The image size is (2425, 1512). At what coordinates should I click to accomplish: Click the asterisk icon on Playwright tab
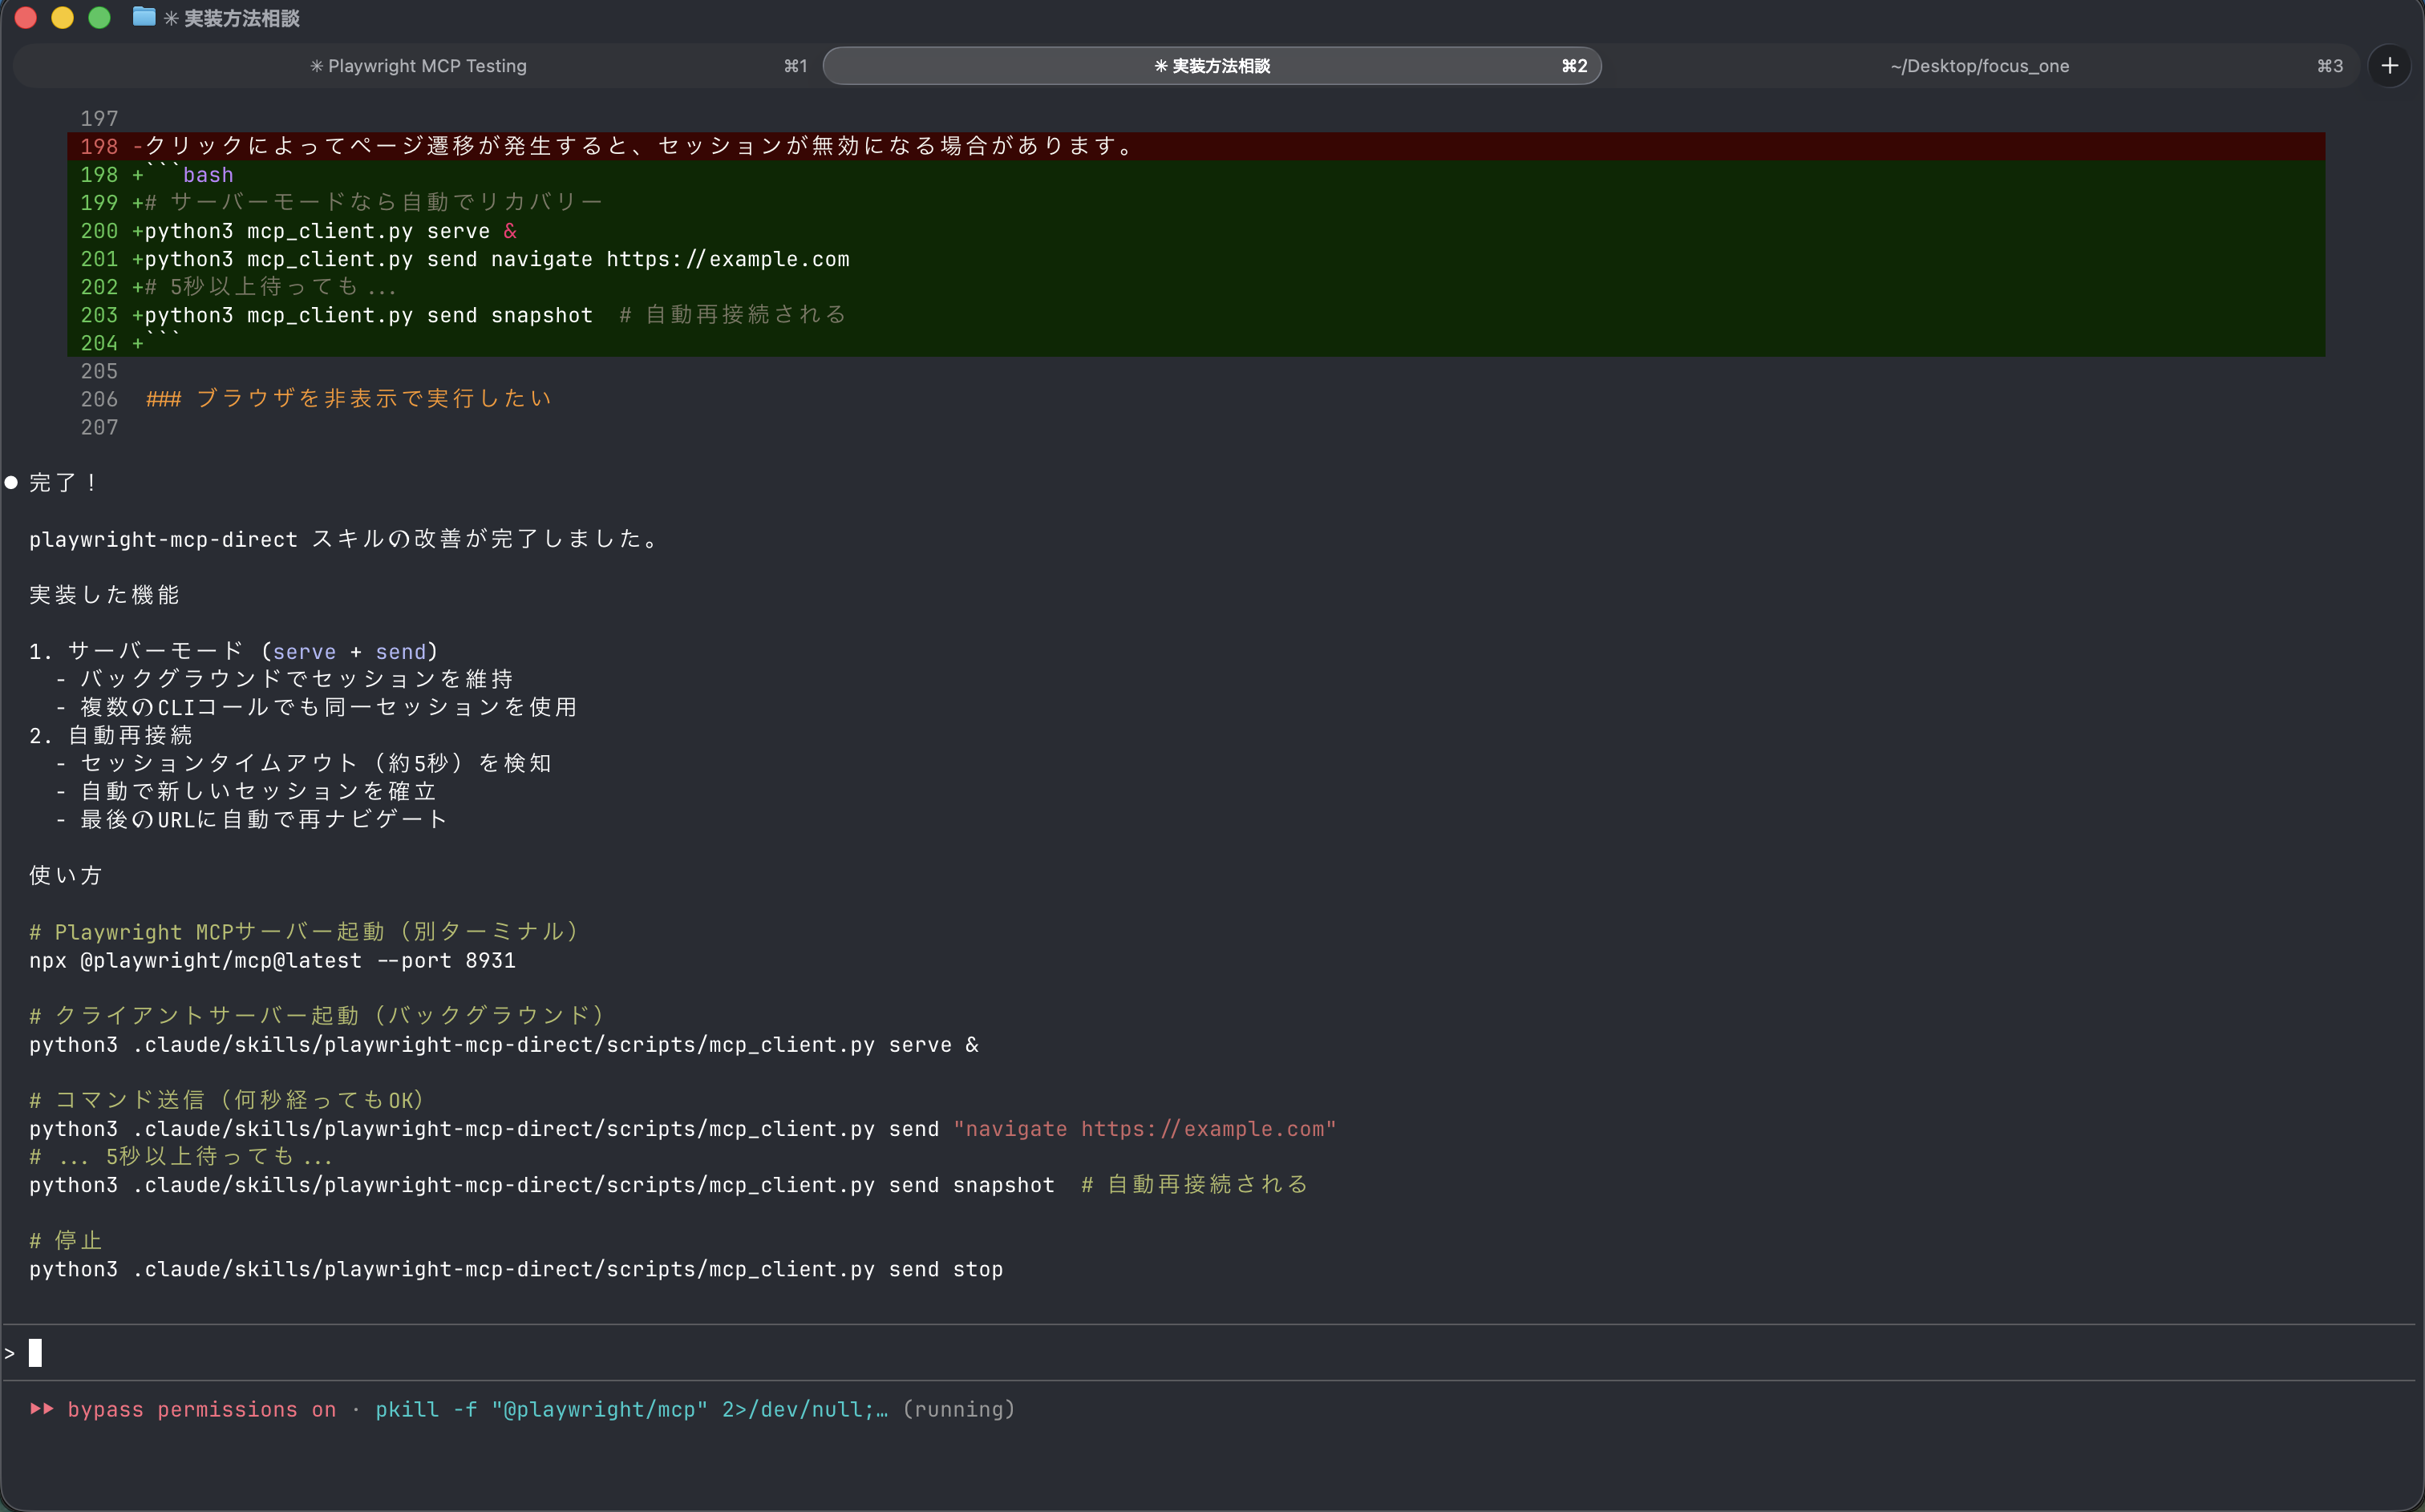[x=316, y=66]
